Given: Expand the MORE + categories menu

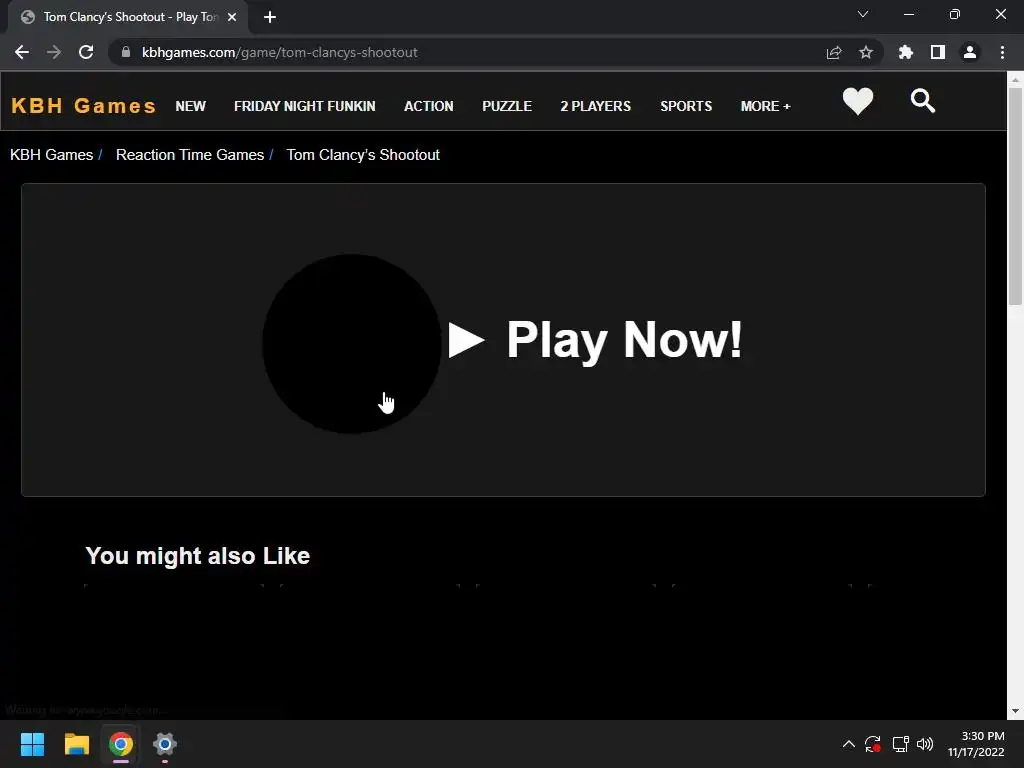Looking at the screenshot, I should [x=765, y=106].
